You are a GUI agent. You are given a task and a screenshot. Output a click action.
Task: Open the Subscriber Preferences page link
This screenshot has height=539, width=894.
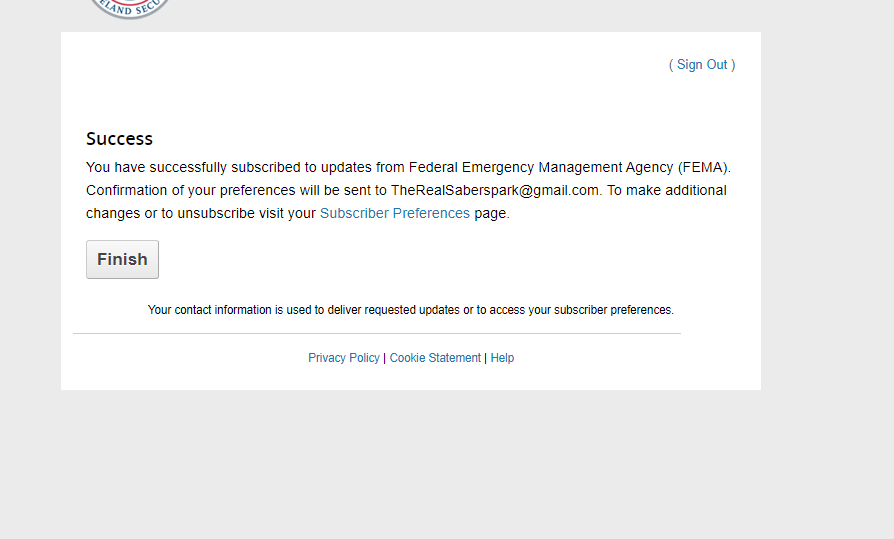coord(395,213)
